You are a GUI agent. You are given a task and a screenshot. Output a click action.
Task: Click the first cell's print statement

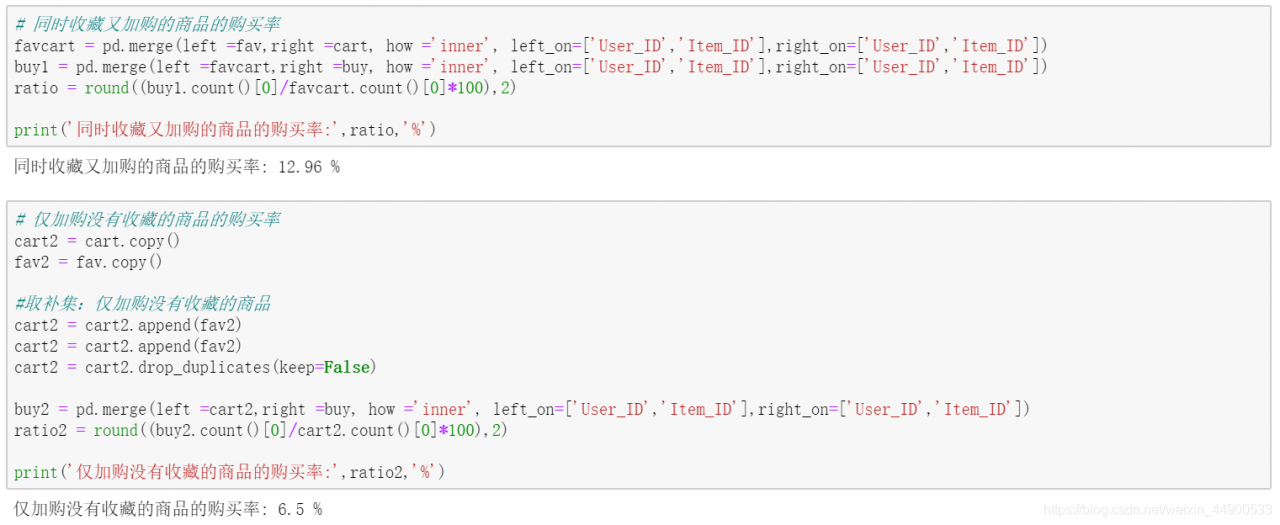(225, 130)
